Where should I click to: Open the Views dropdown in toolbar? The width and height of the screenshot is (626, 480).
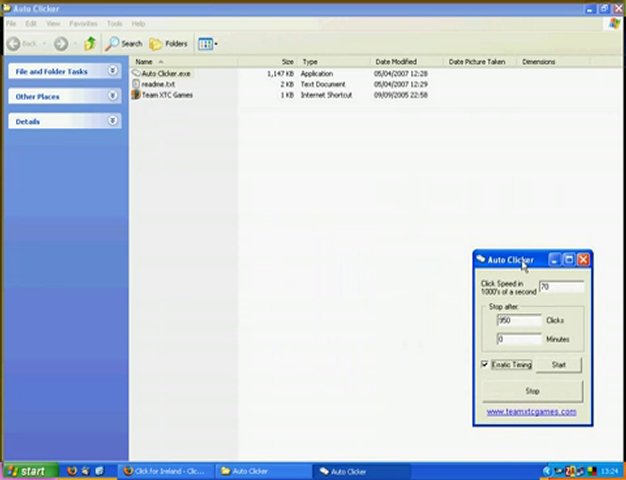(x=208, y=43)
